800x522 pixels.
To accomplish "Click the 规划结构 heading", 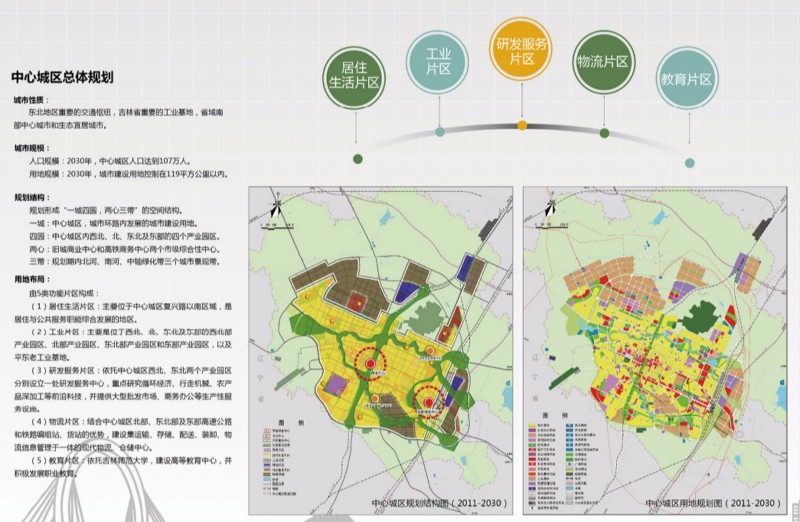I will coord(29,198).
